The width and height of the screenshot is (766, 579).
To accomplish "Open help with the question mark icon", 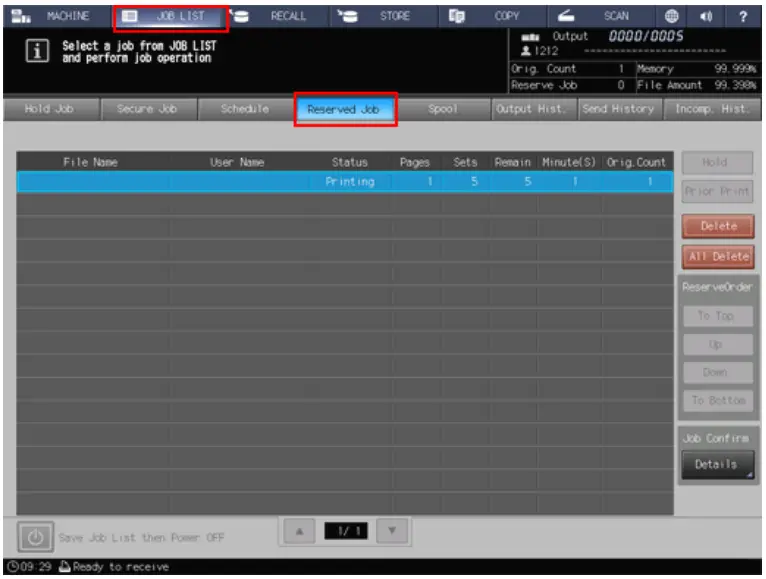I will point(743,16).
